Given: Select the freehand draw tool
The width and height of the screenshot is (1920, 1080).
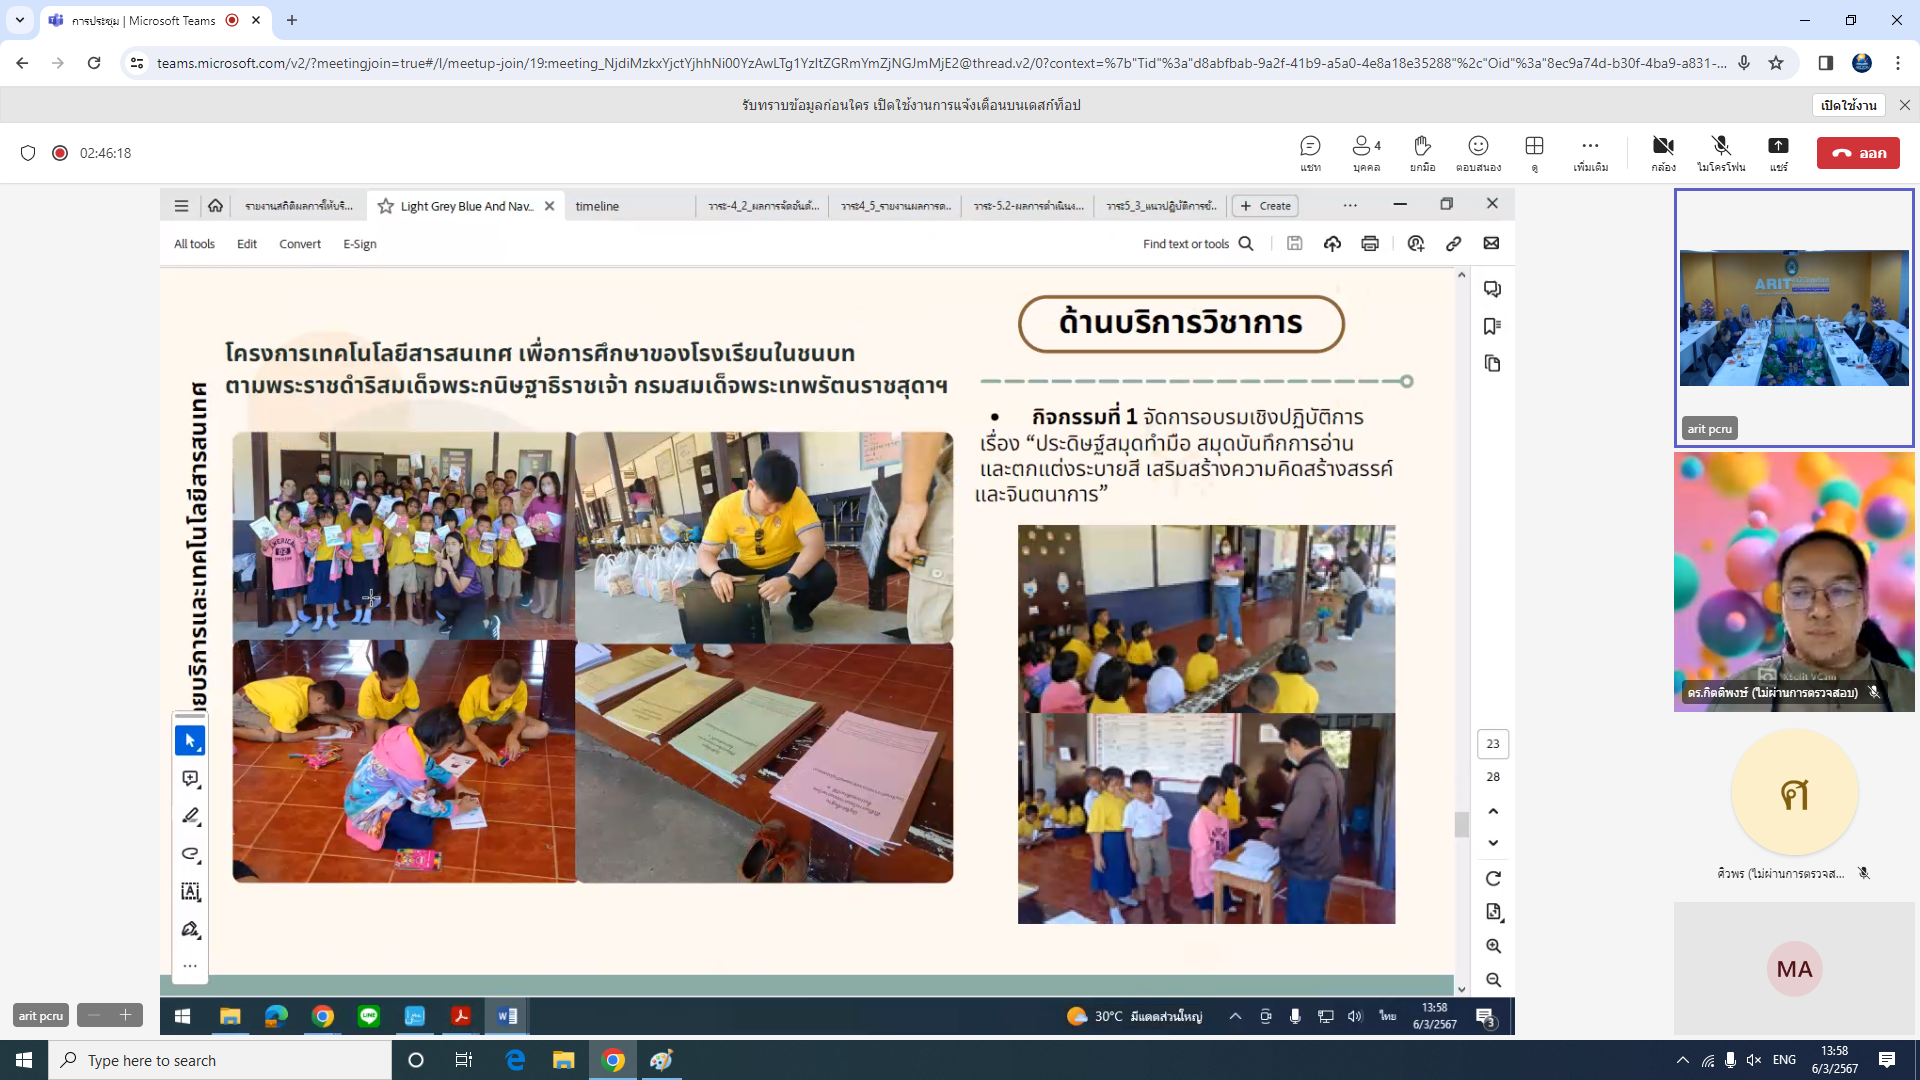Looking at the screenshot, I should point(190,854).
